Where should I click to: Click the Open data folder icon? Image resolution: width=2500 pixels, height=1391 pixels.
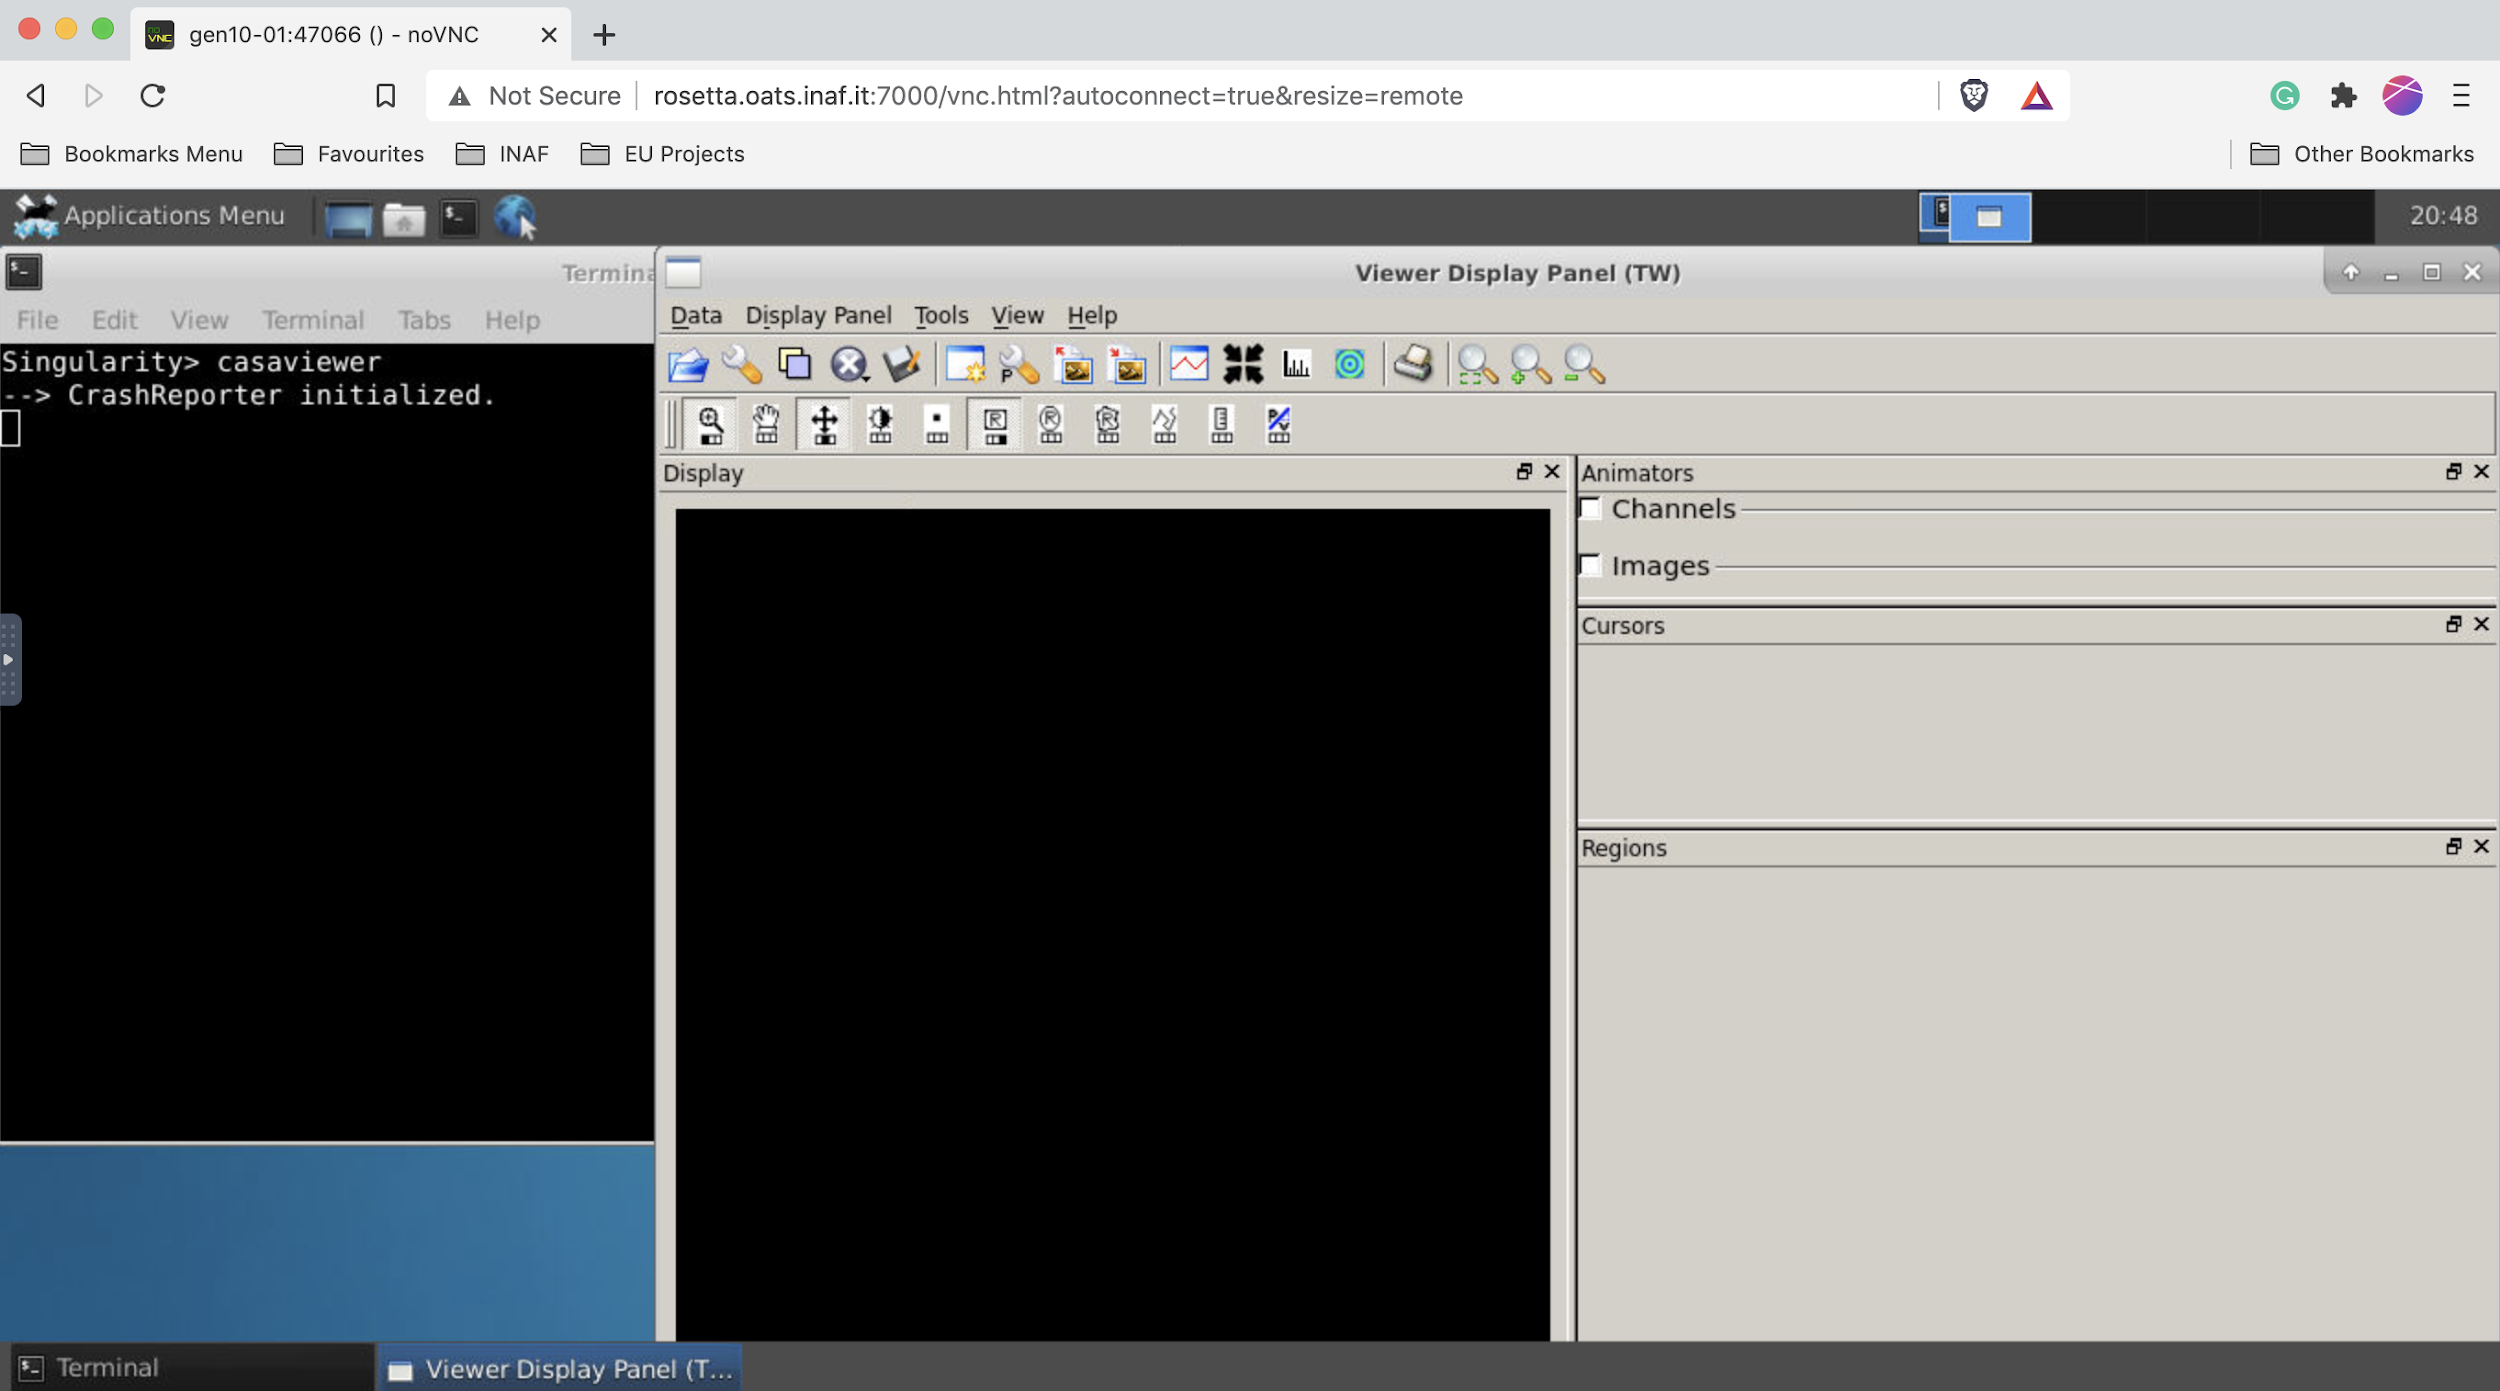pos(688,365)
